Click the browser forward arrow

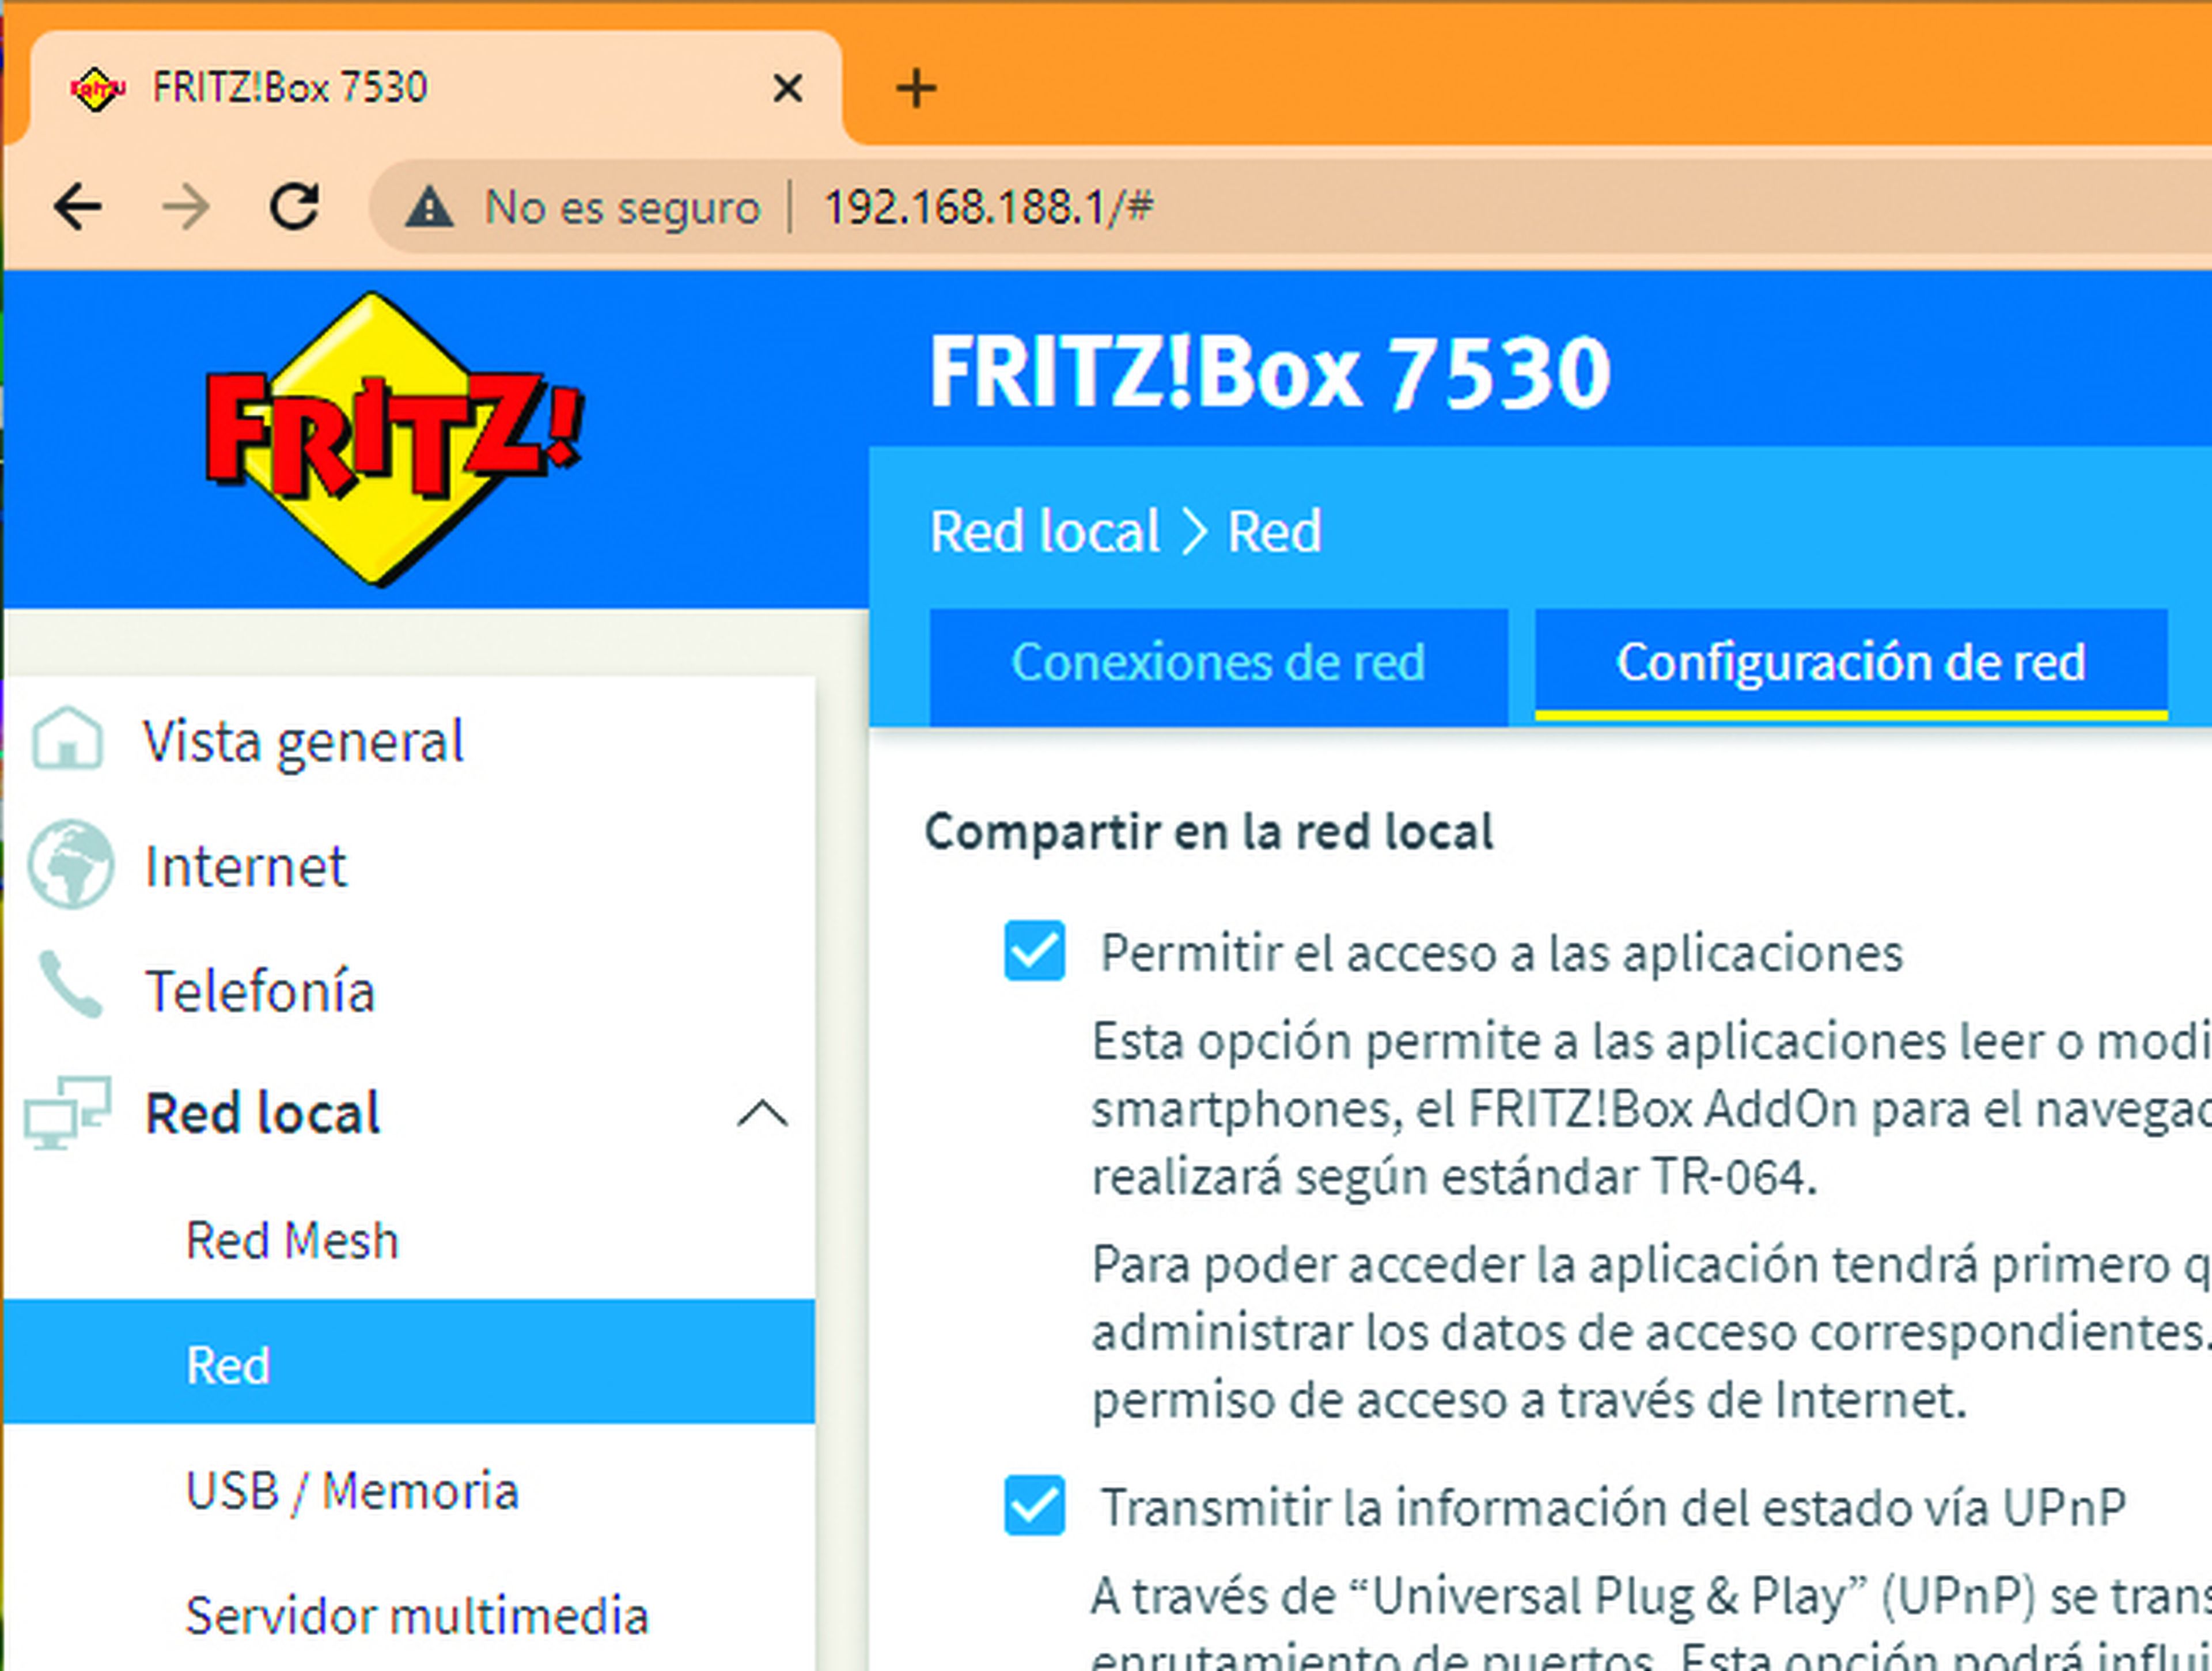[186, 208]
